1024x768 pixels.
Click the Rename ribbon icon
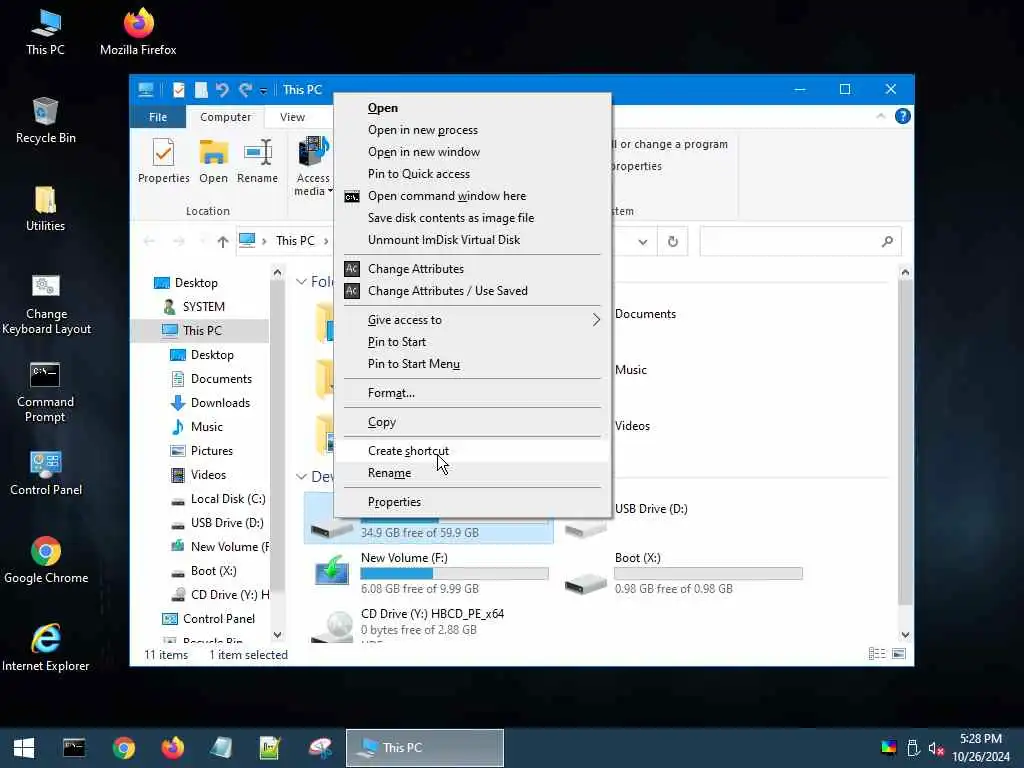257,161
